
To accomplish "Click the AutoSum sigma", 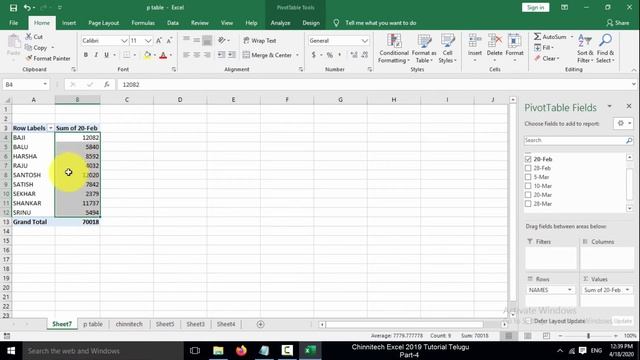I will (x=538, y=37).
